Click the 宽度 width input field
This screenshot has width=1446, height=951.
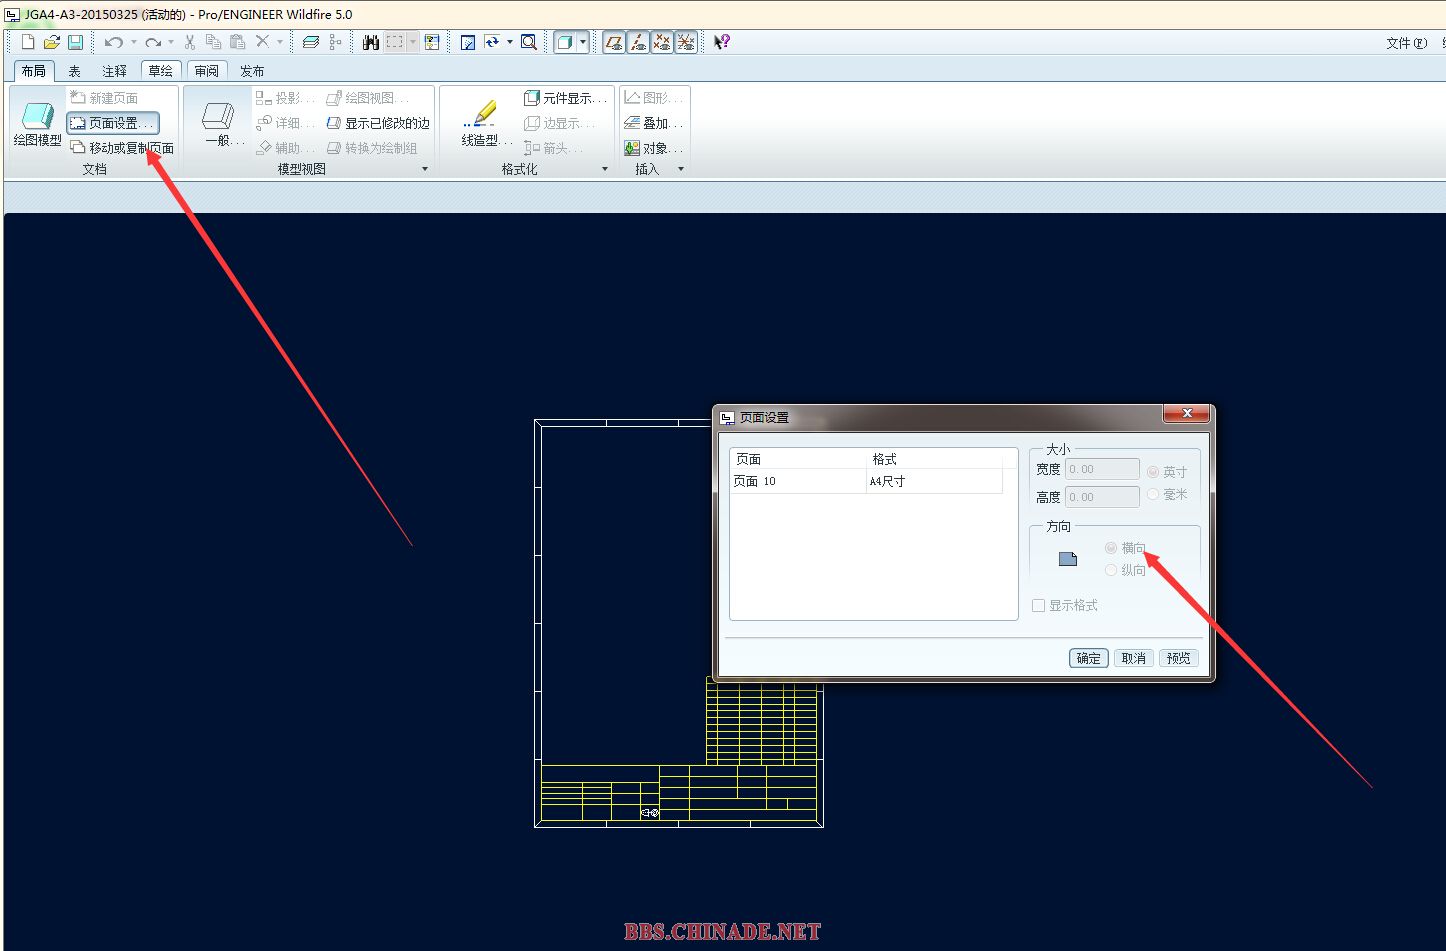pos(1102,469)
